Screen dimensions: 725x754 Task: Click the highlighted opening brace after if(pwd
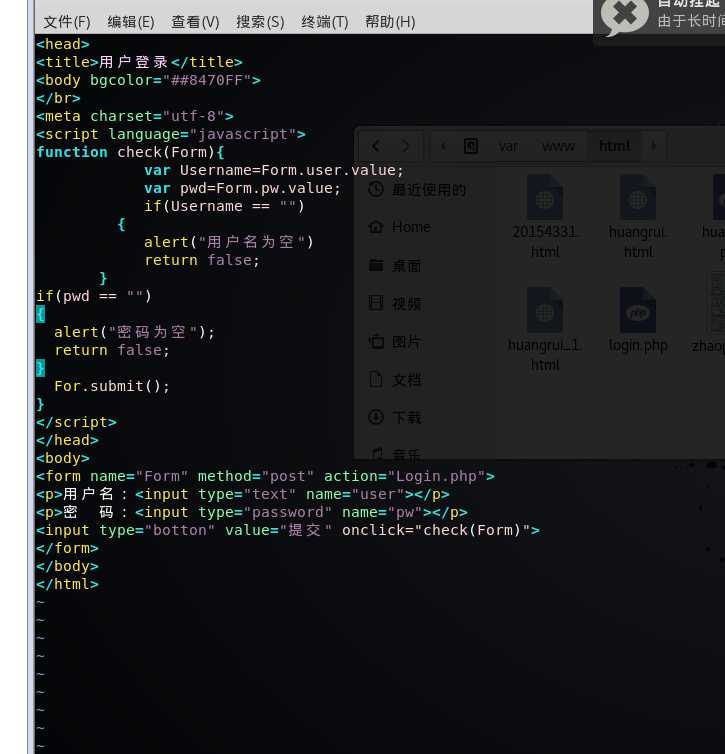(40, 314)
